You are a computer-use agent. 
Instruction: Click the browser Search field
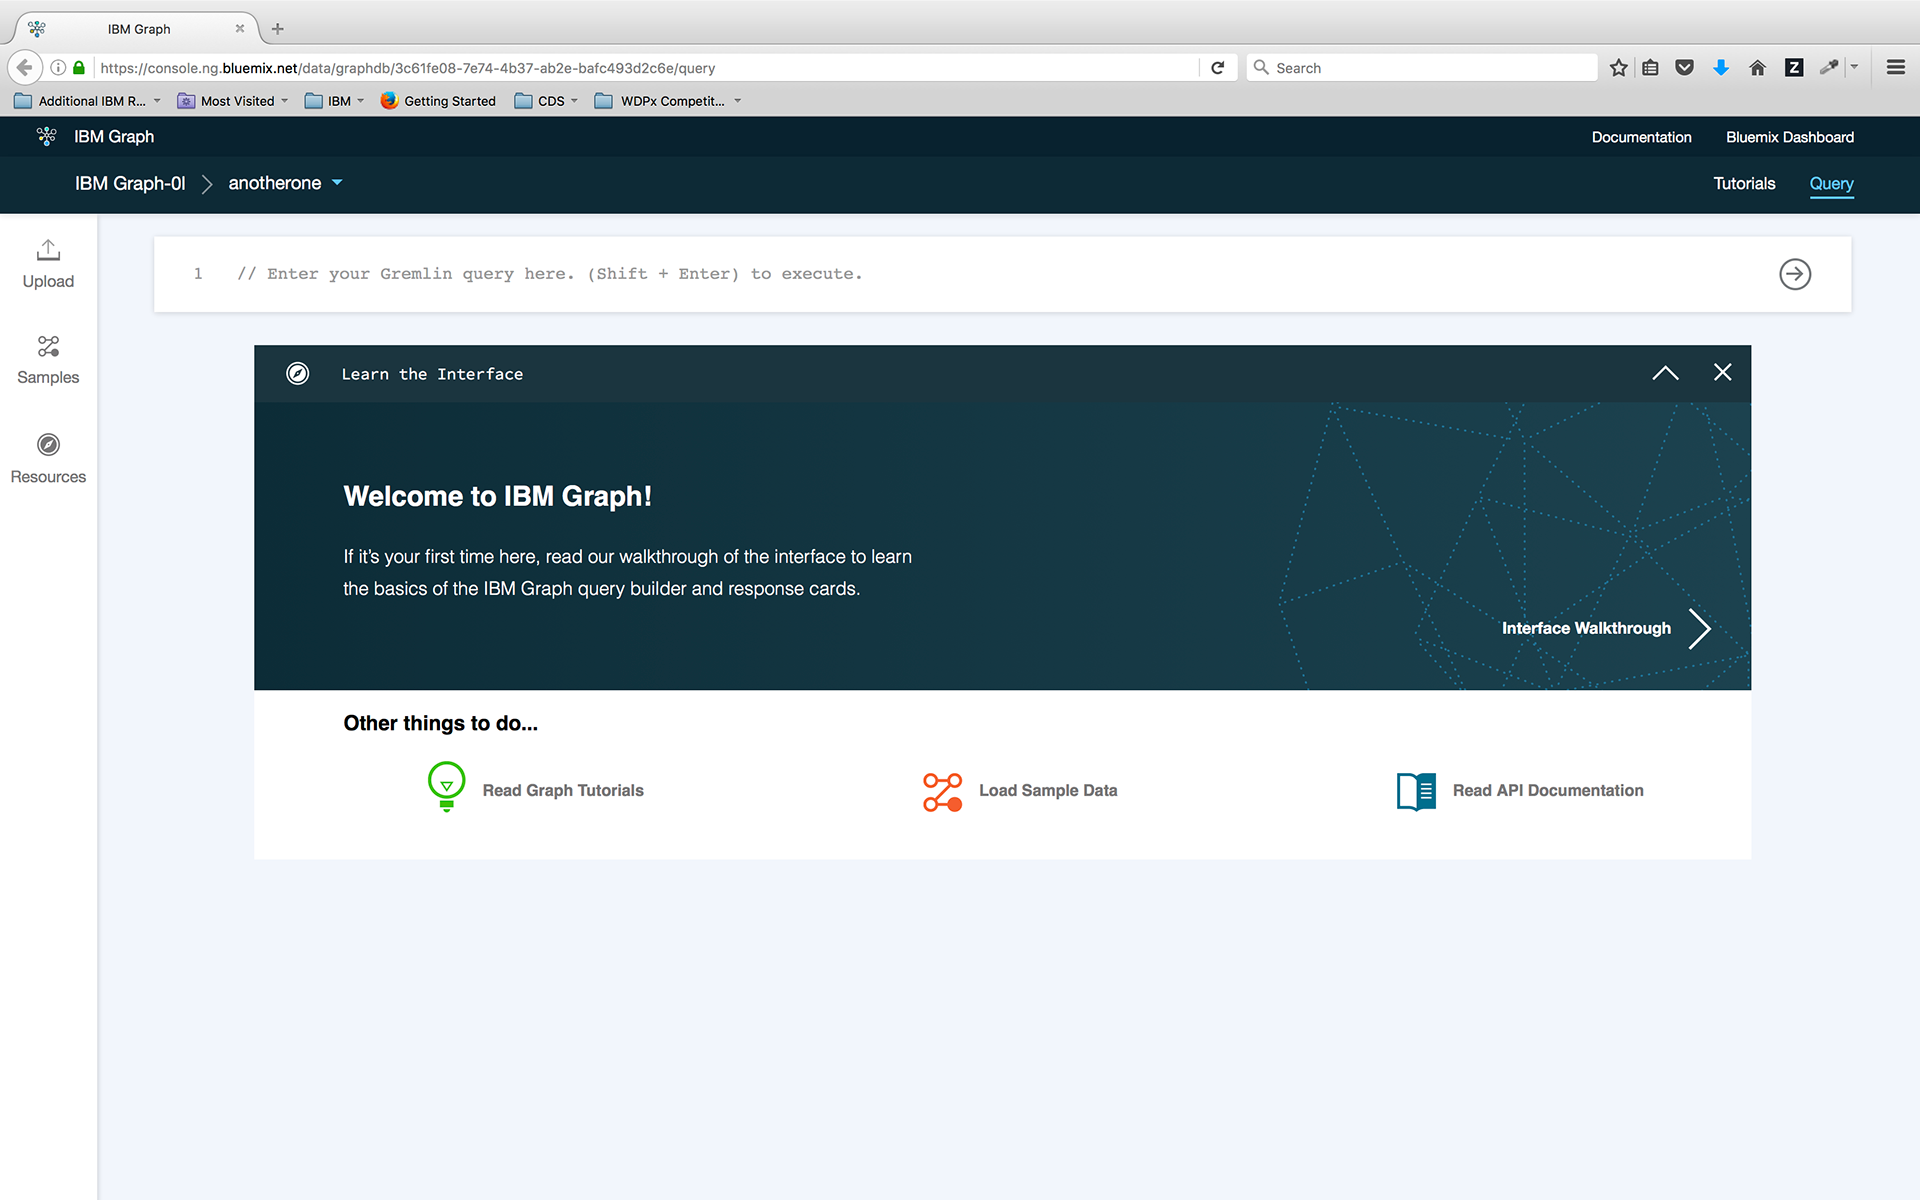[x=1422, y=68]
